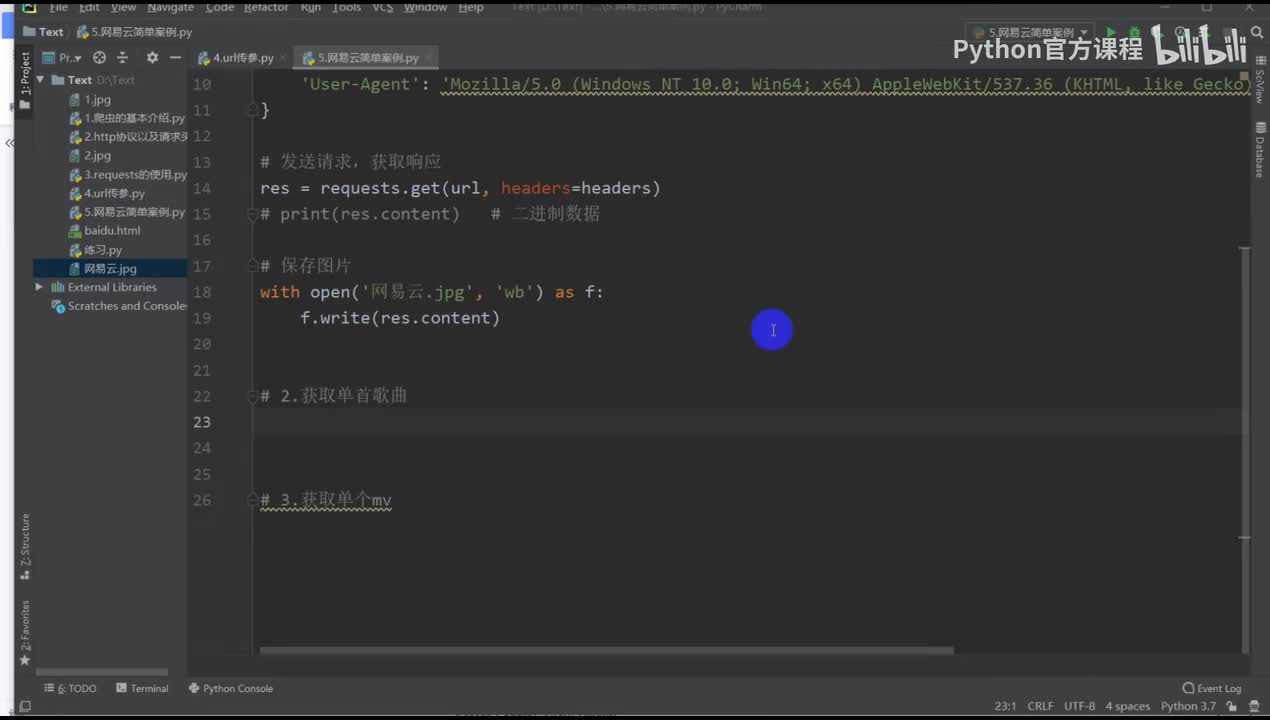Open the TODO tool window
The width and height of the screenshot is (1270, 720).
coord(70,688)
